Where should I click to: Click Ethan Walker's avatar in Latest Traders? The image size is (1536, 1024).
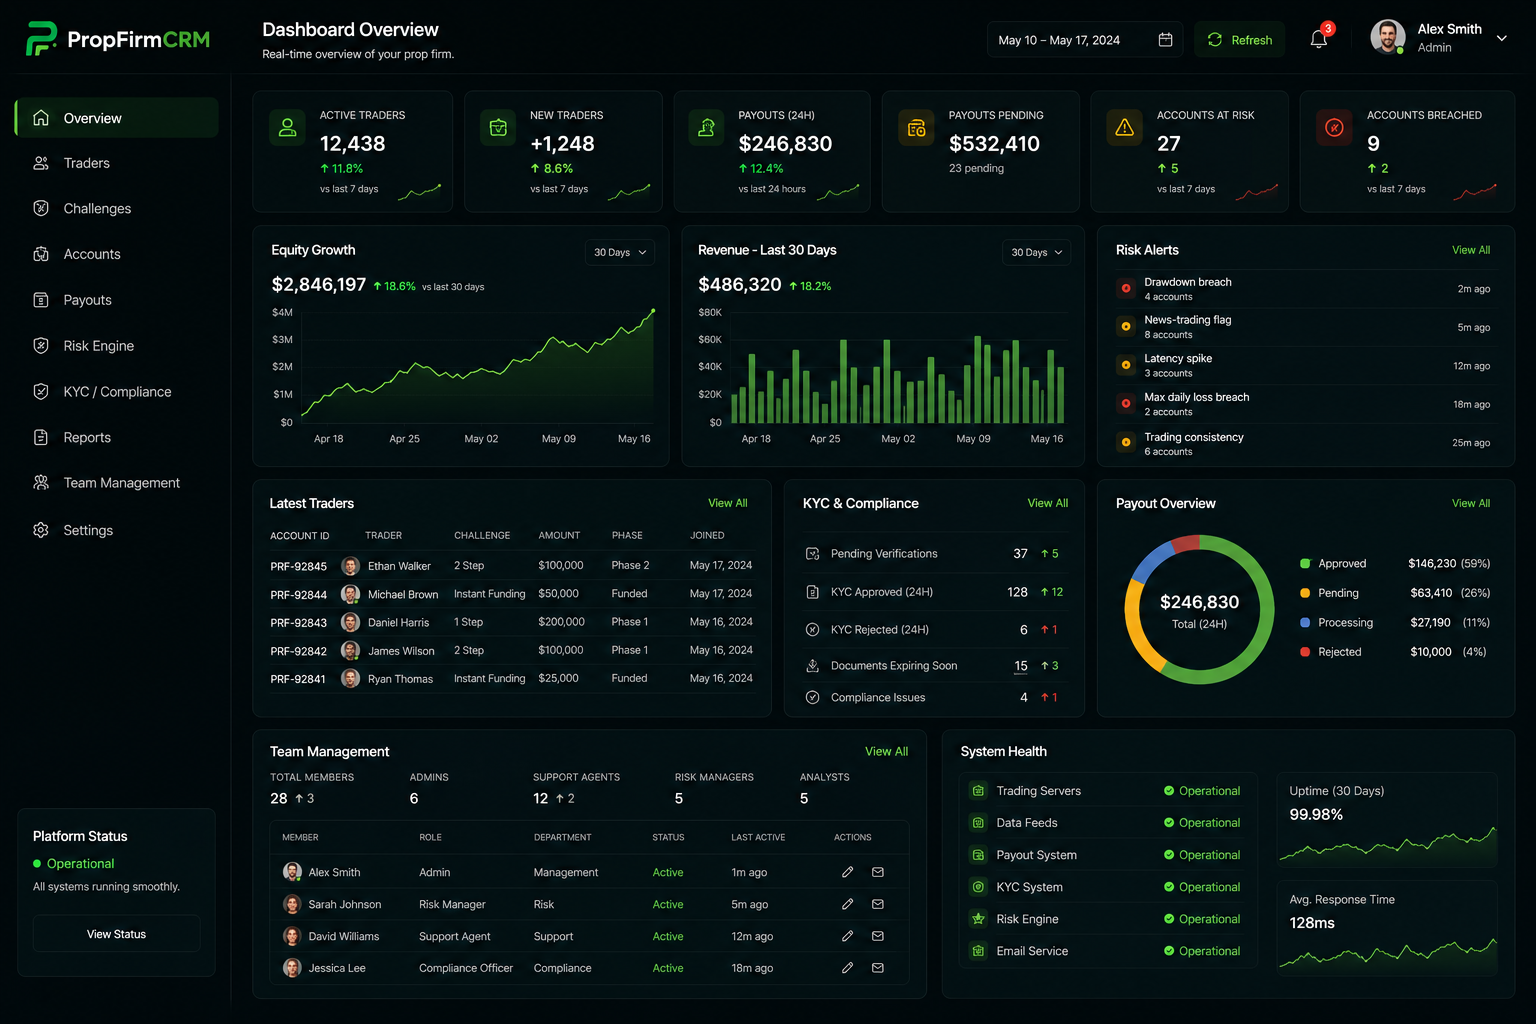tap(351, 566)
